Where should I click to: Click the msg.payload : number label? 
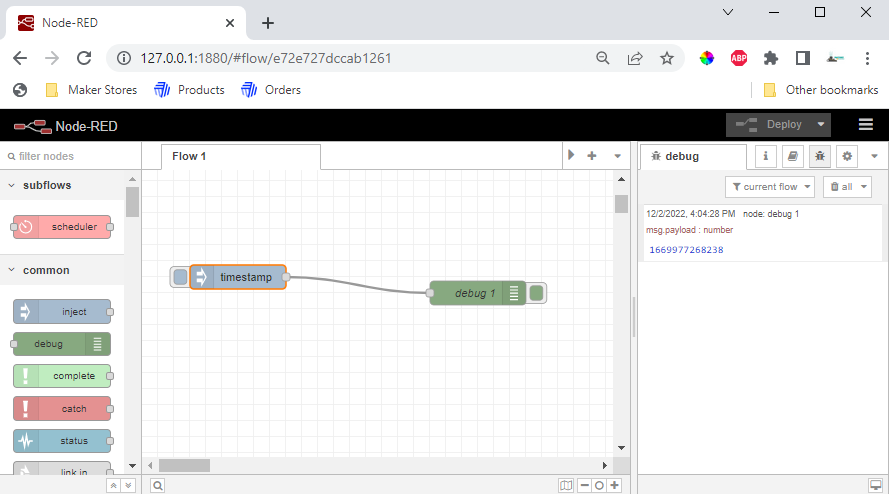pyautogui.click(x=689, y=230)
